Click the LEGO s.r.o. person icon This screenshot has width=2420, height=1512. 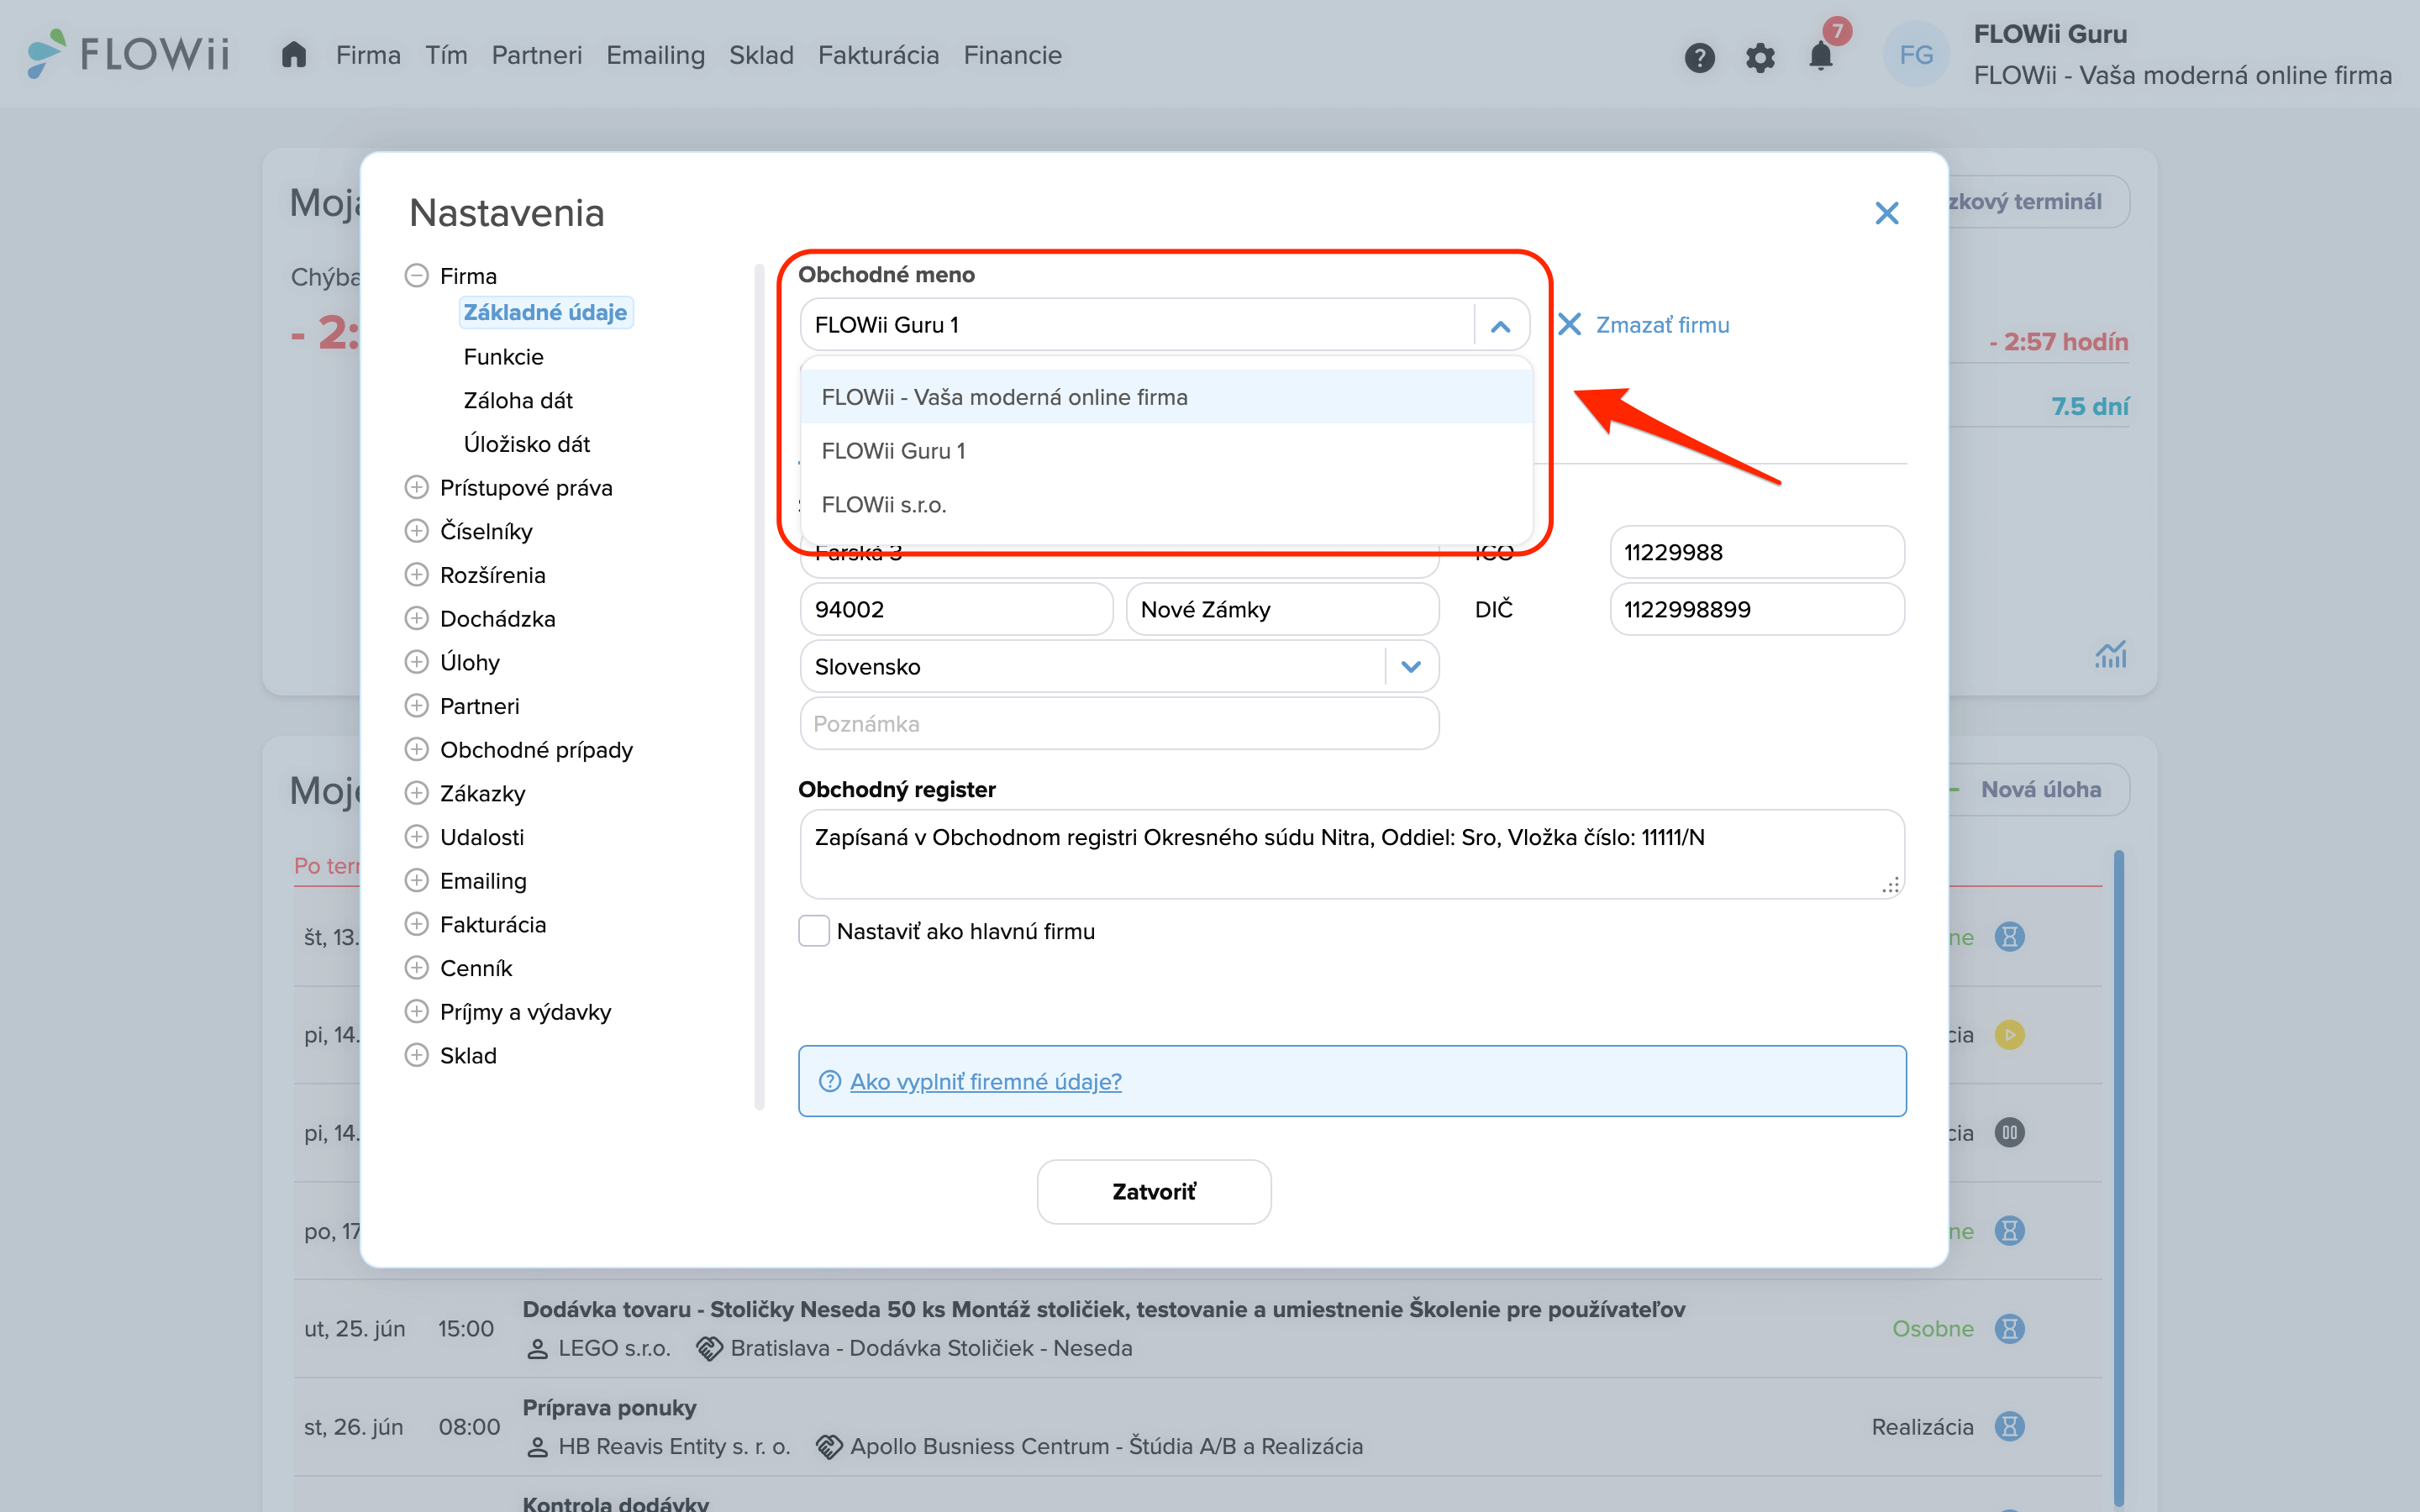point(537,1349)
